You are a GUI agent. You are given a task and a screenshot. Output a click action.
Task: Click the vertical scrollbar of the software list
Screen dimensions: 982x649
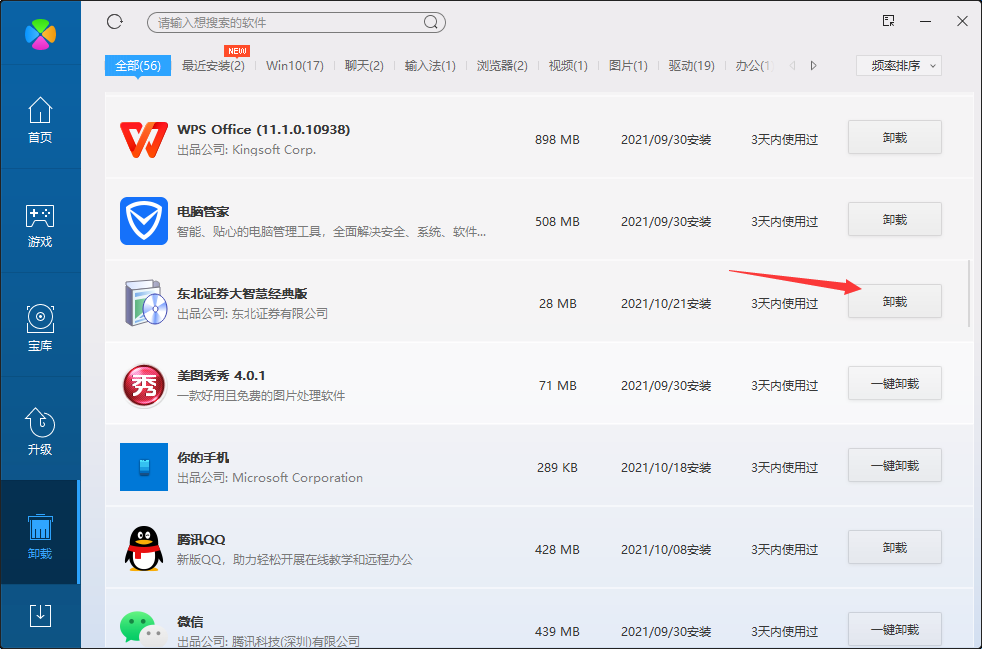(x=969, y=294)
